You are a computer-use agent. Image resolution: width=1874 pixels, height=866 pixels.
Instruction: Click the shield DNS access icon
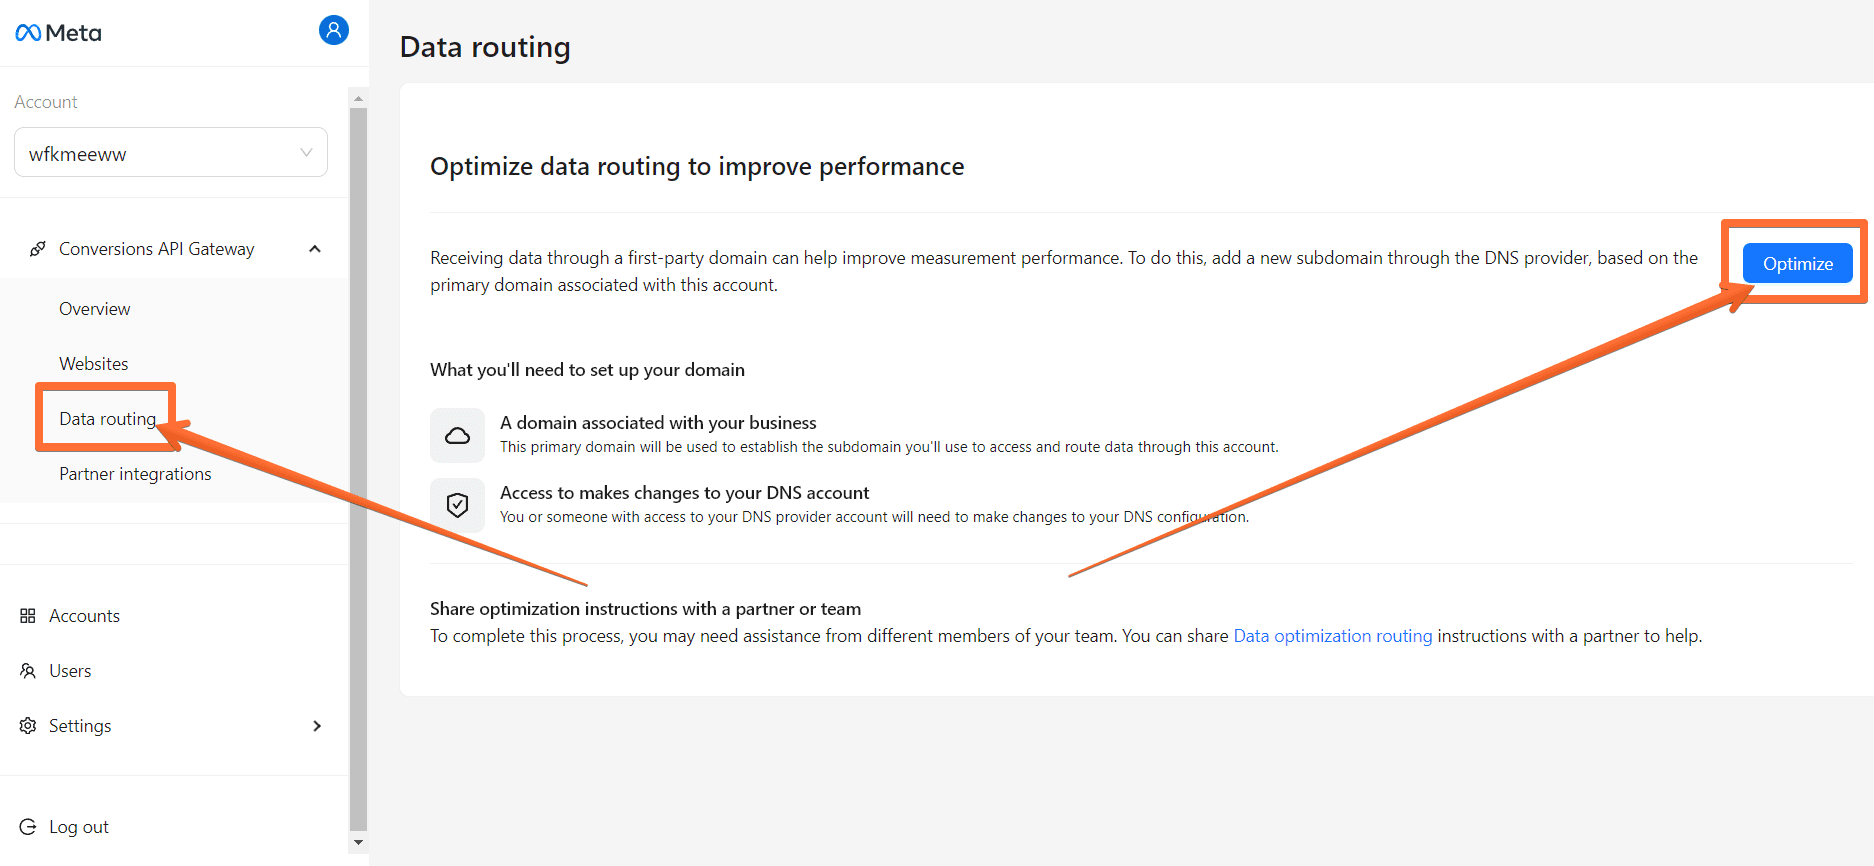pos(457,505)
